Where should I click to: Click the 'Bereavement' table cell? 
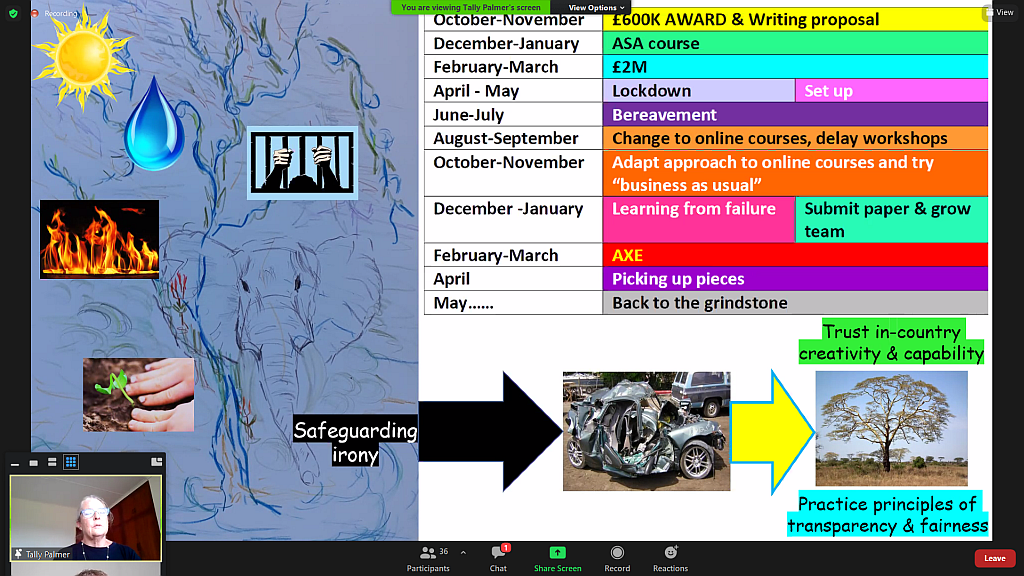click(x=795, y=115)
